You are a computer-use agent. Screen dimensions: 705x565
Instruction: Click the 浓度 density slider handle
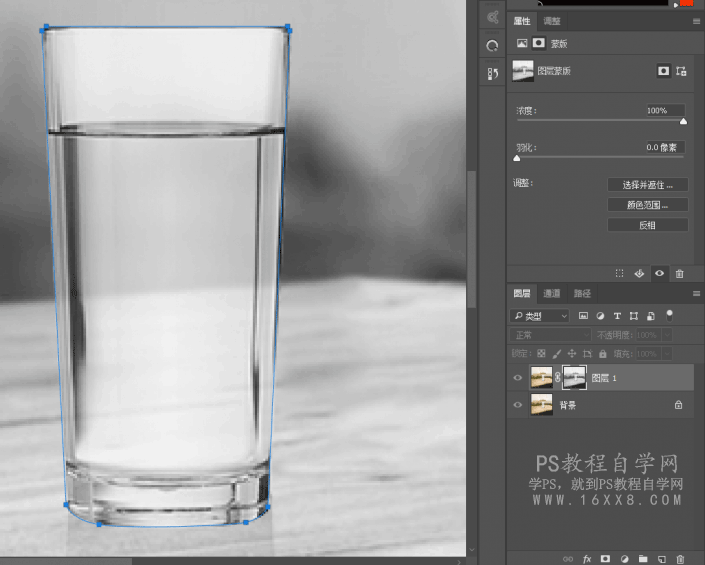(x=683, y=121)
